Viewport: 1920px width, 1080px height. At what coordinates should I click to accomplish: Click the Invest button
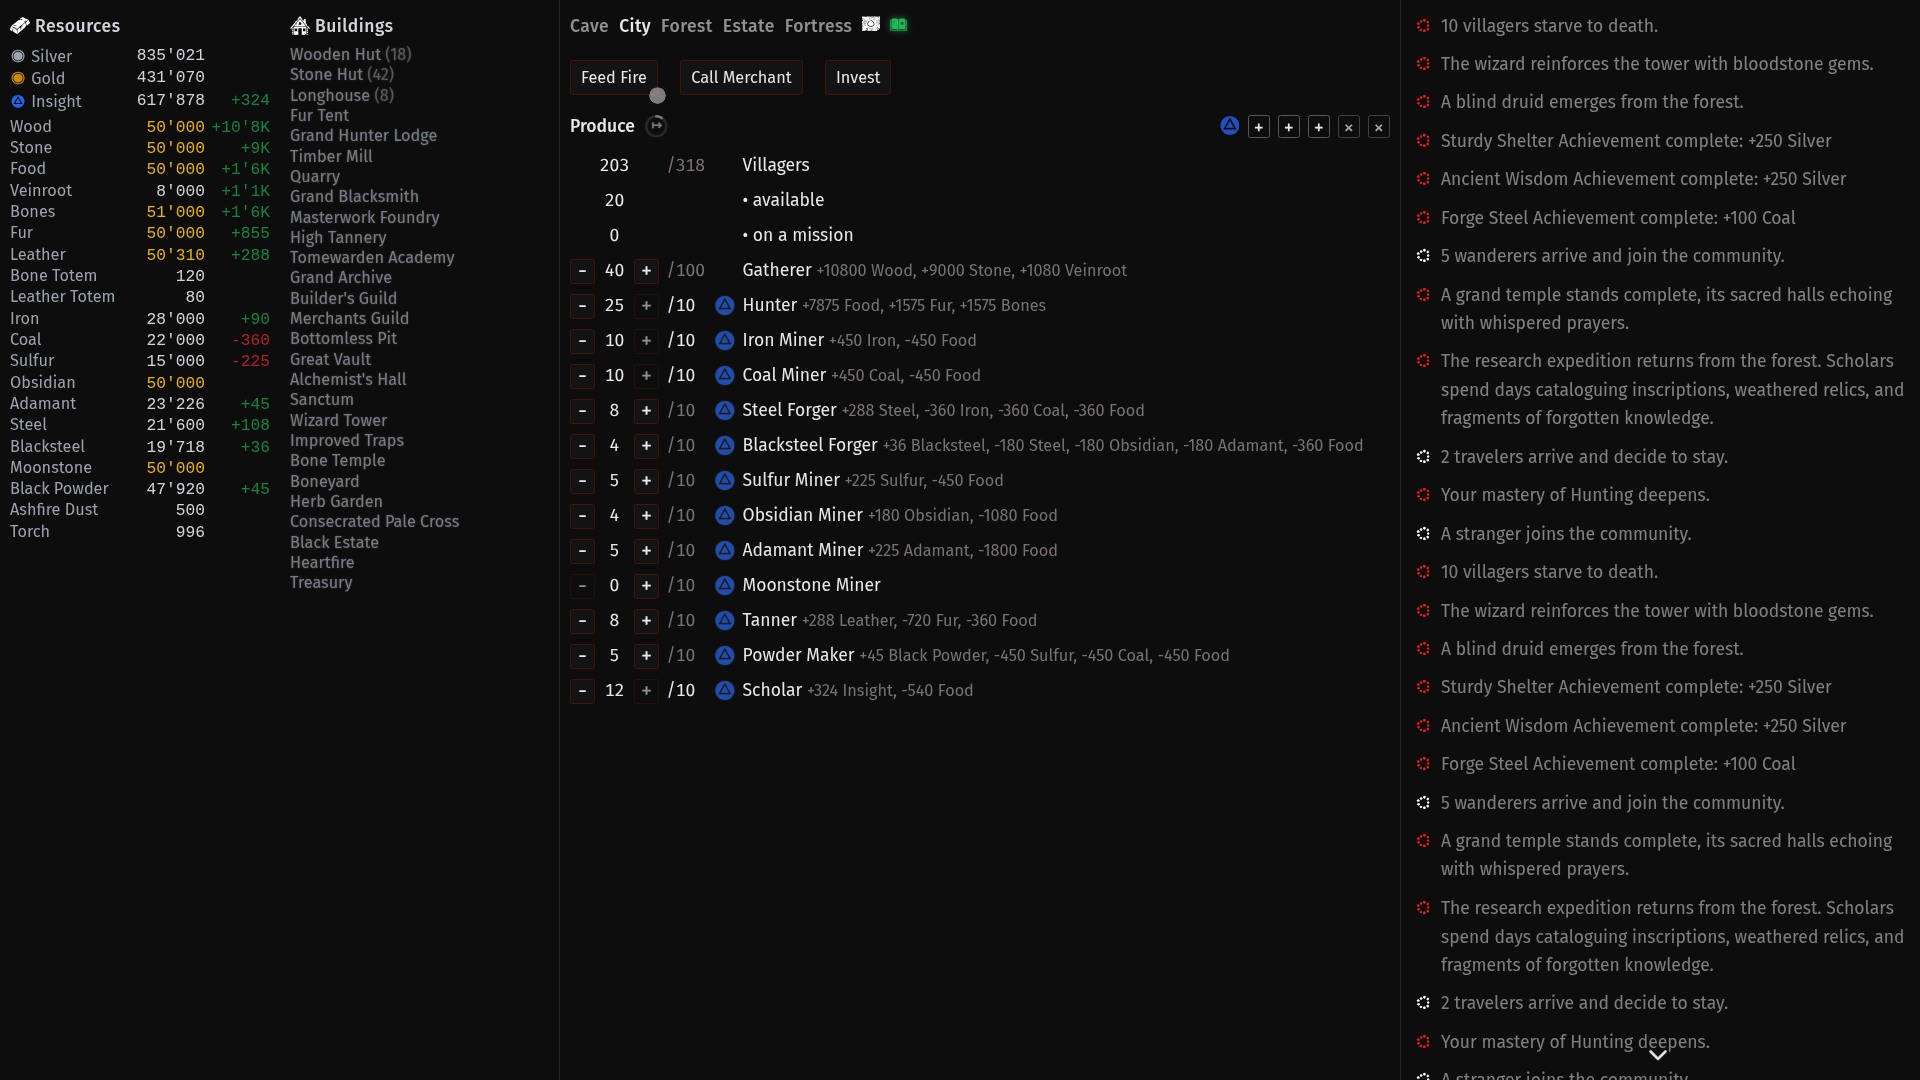[x=858, y=78]
